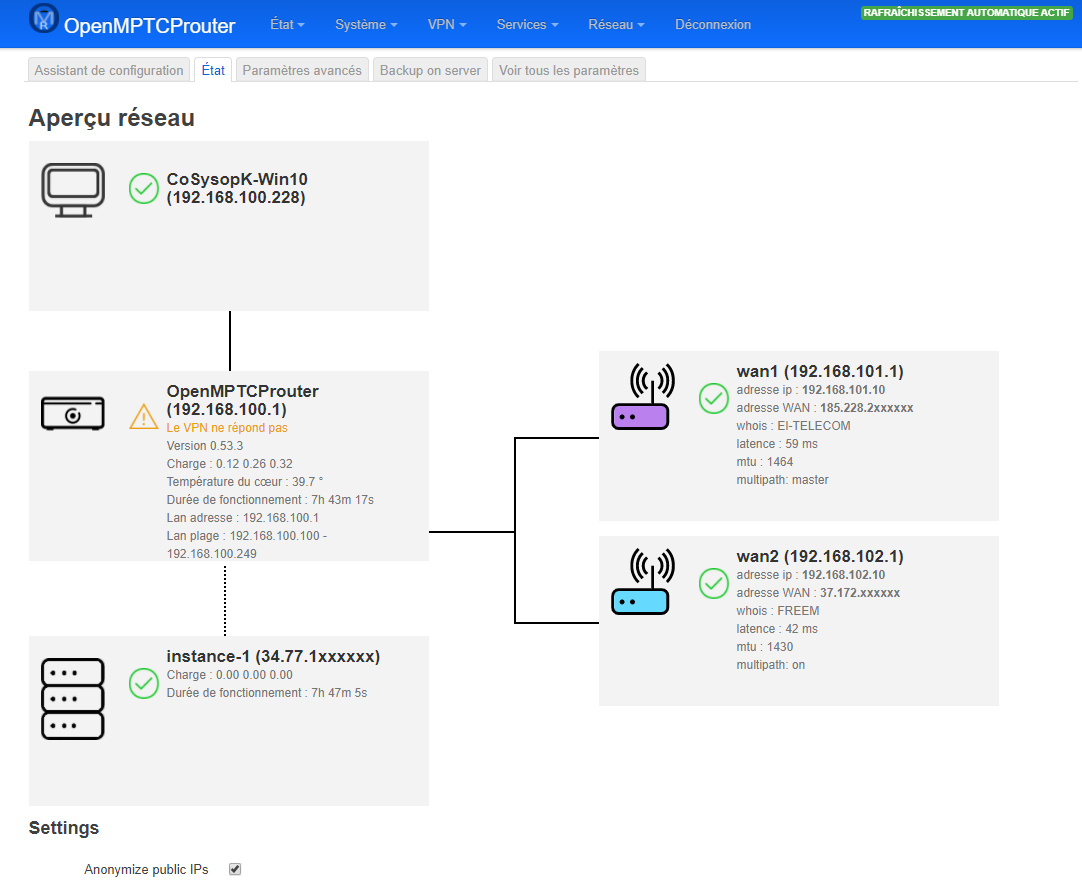Go to Backup on server tab

click(431, 70)
